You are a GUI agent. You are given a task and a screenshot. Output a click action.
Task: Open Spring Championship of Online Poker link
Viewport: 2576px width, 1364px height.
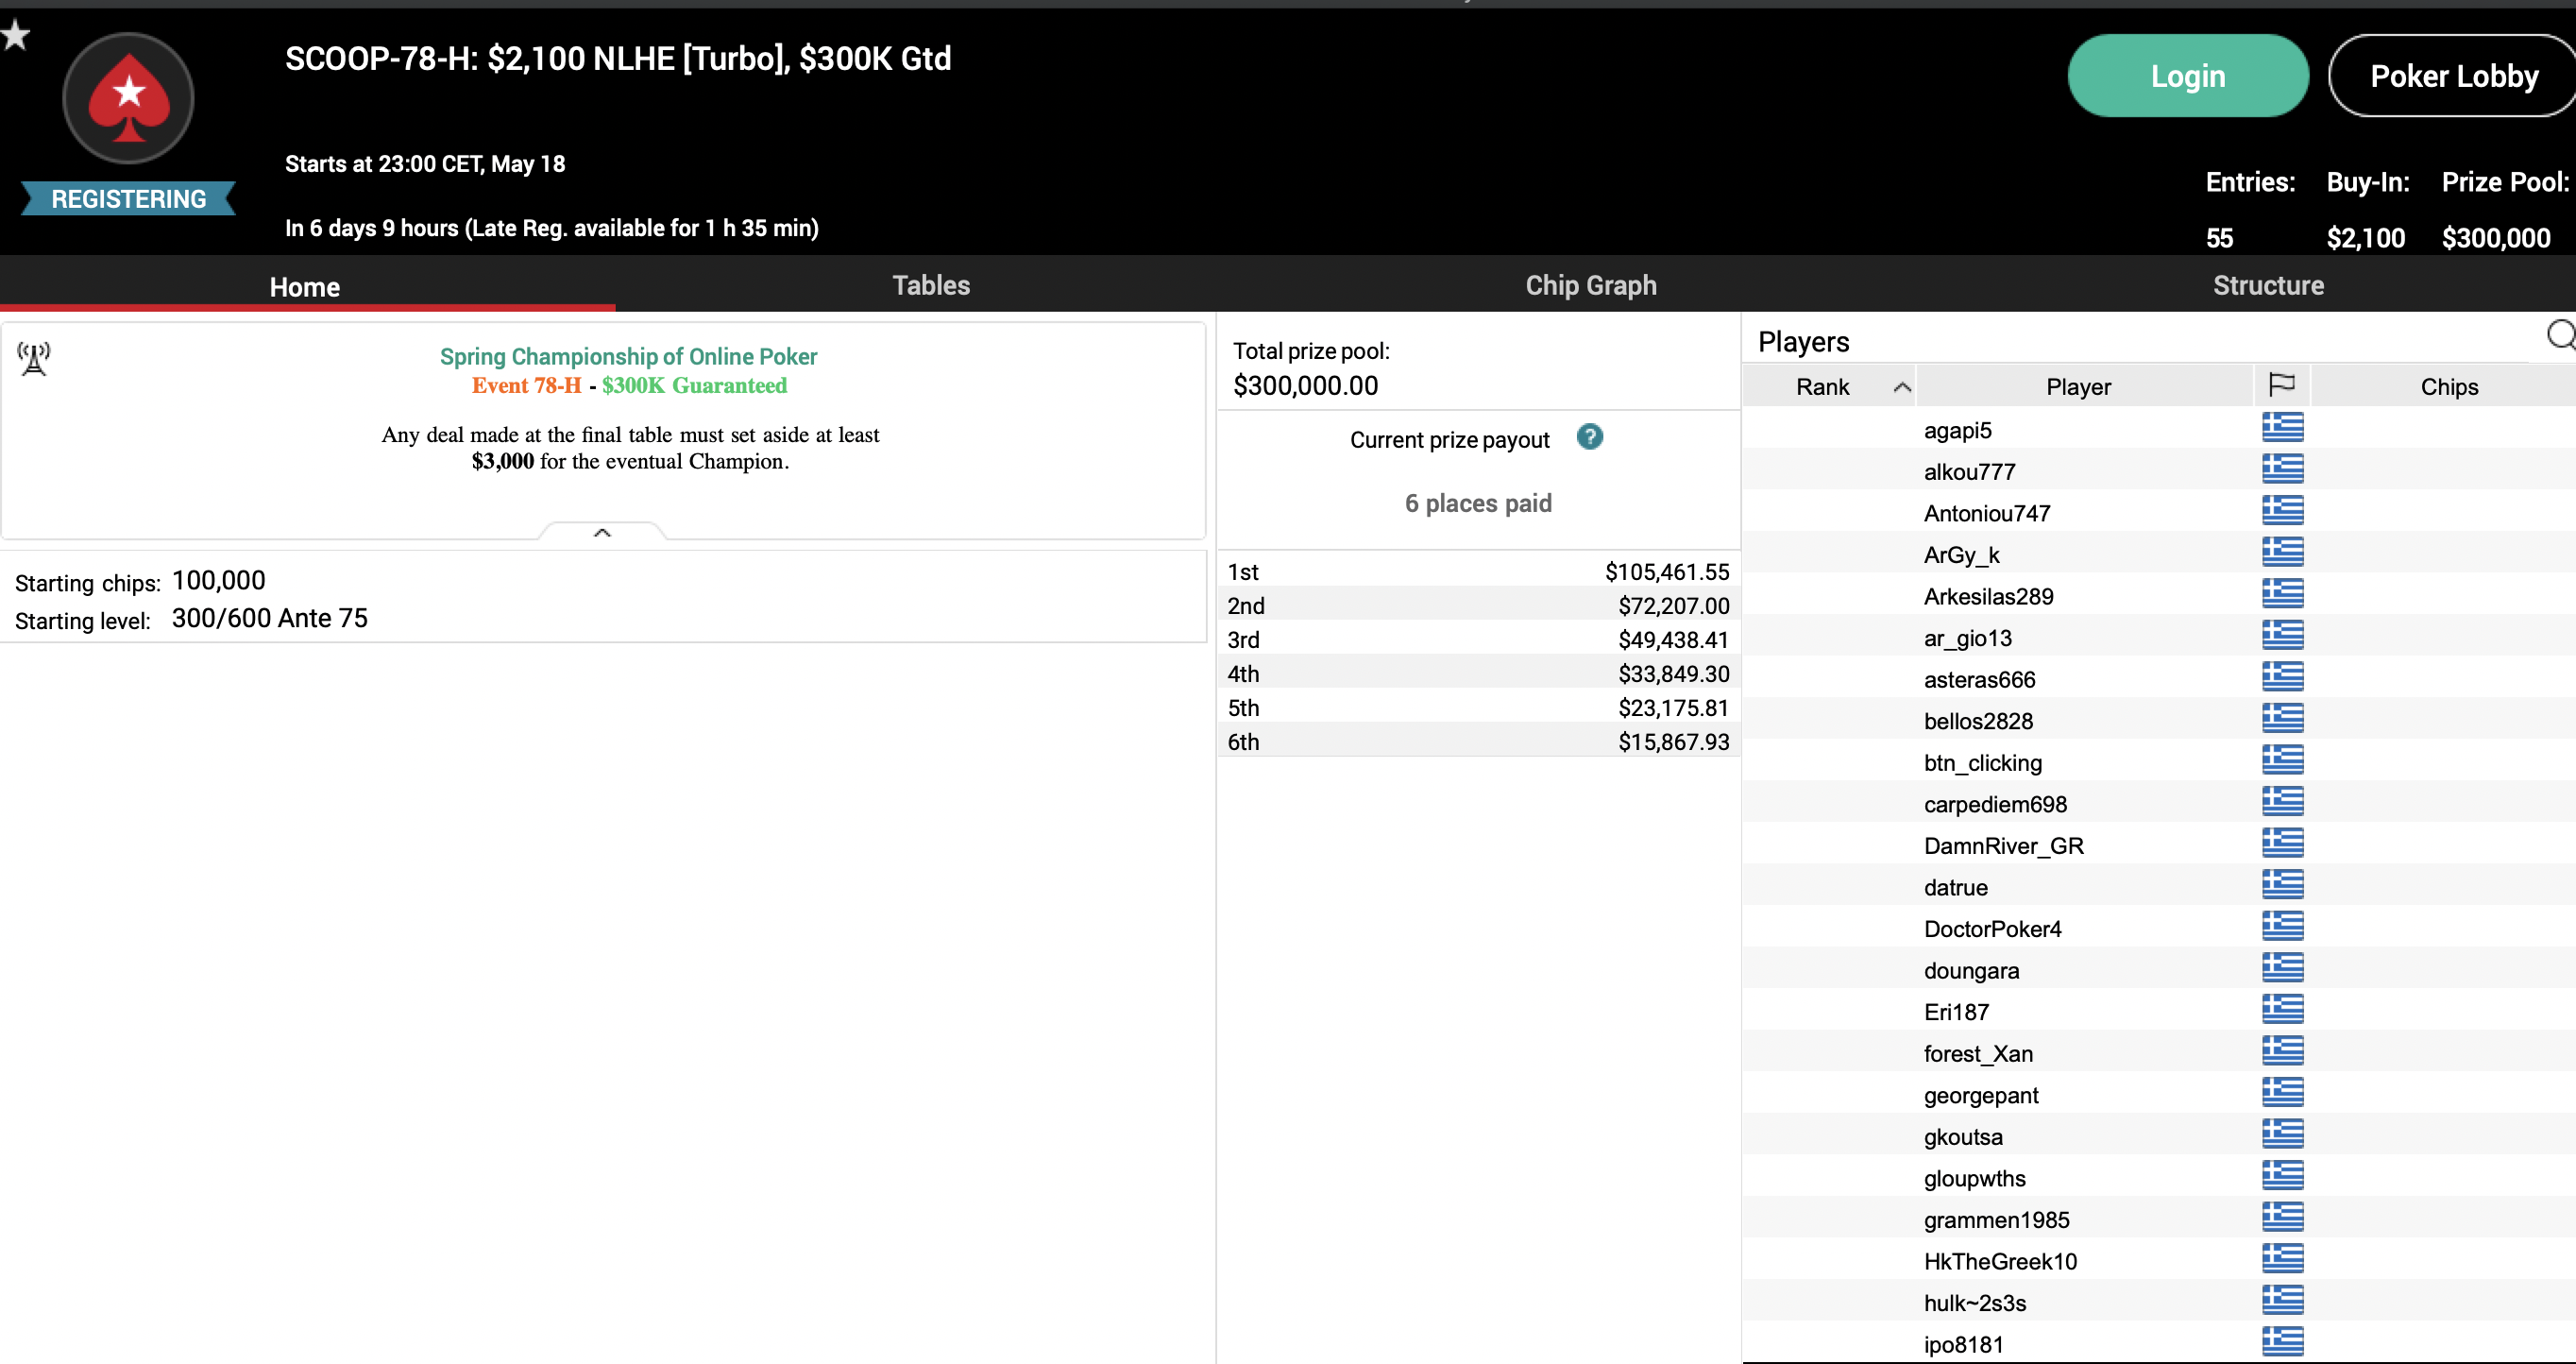[x=628, y=356]
